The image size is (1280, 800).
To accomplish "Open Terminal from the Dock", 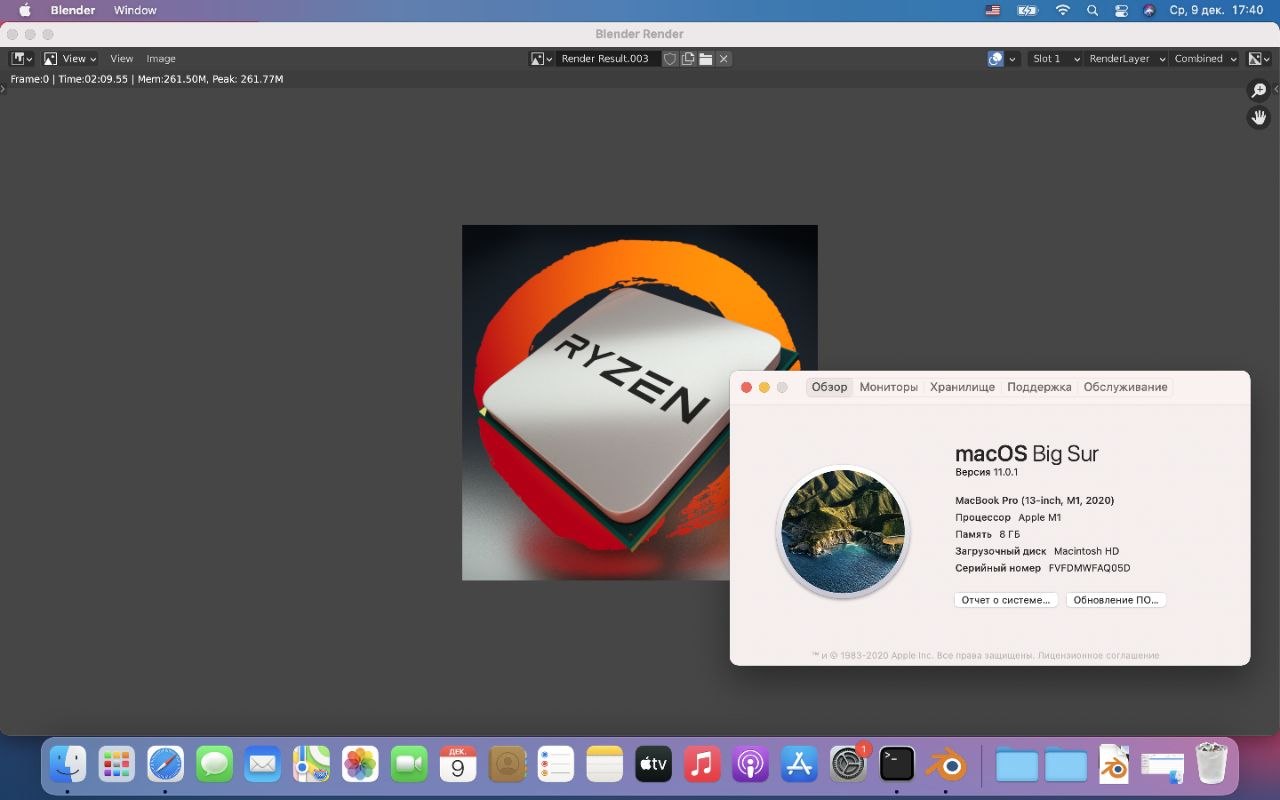I will [897, 765].
